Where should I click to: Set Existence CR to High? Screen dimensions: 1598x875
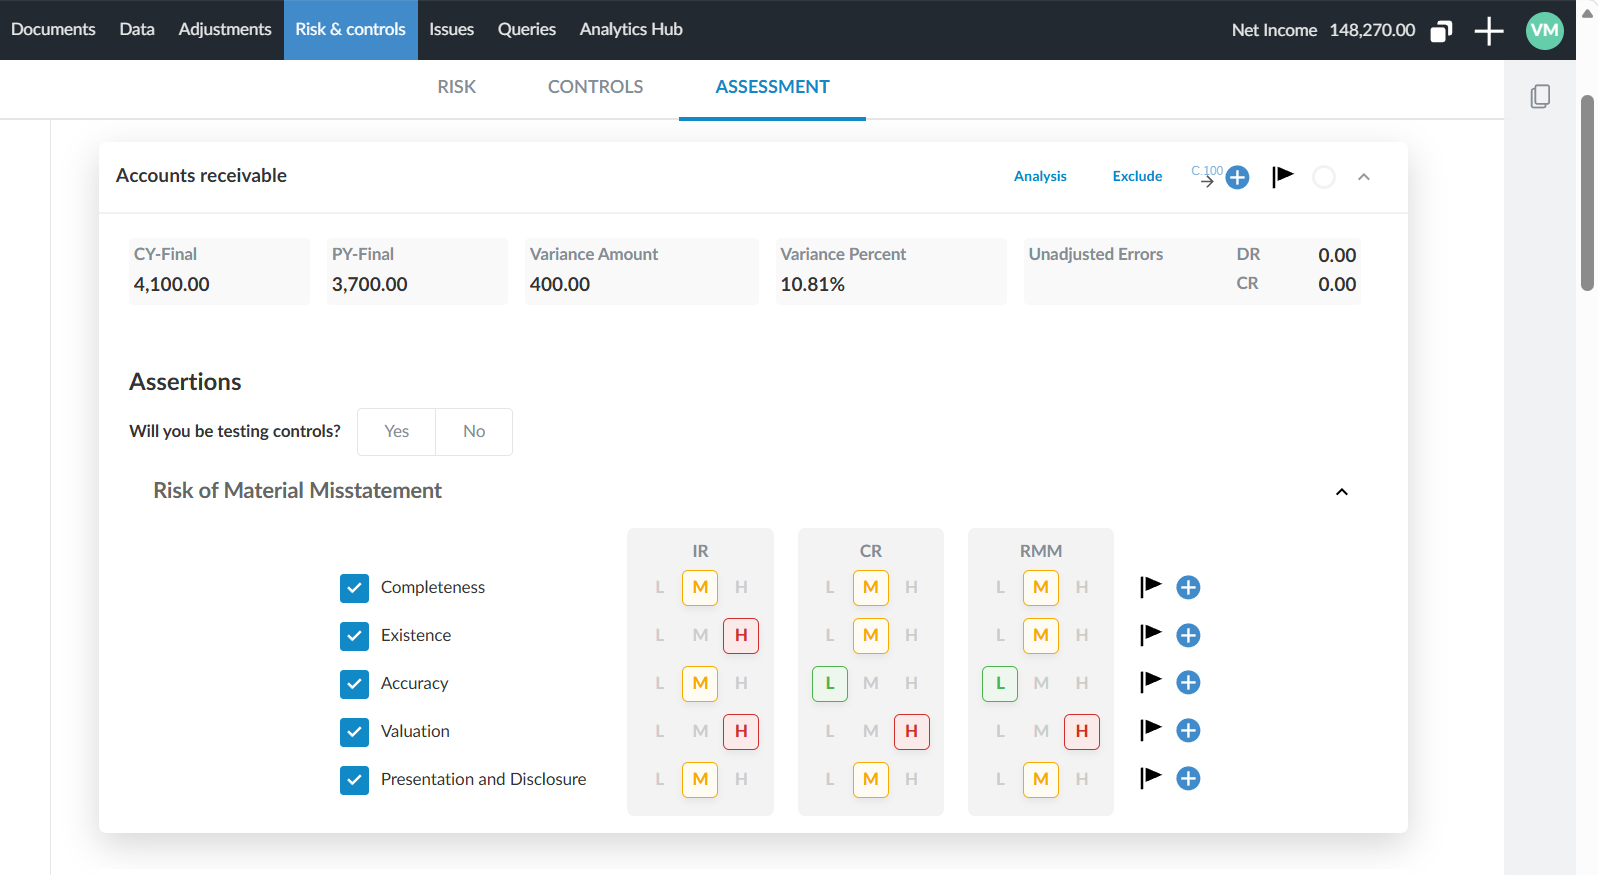(x=911, y=636)
